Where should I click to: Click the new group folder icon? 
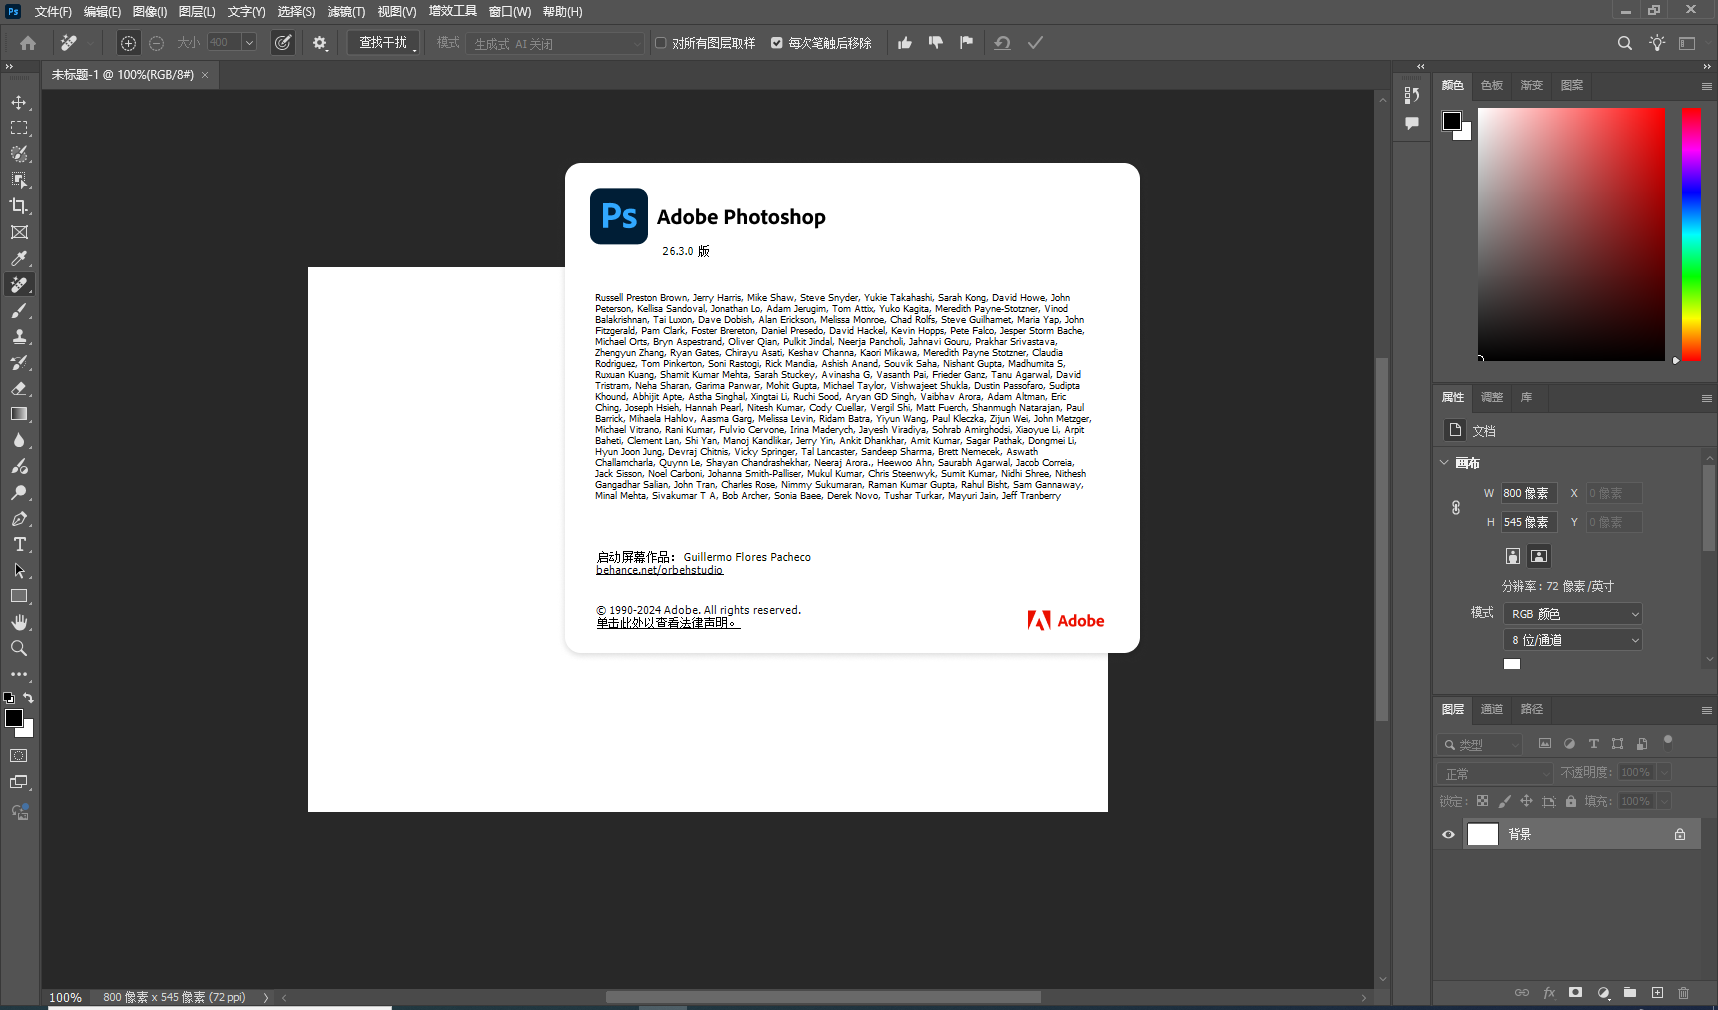tap(1630, 993)
